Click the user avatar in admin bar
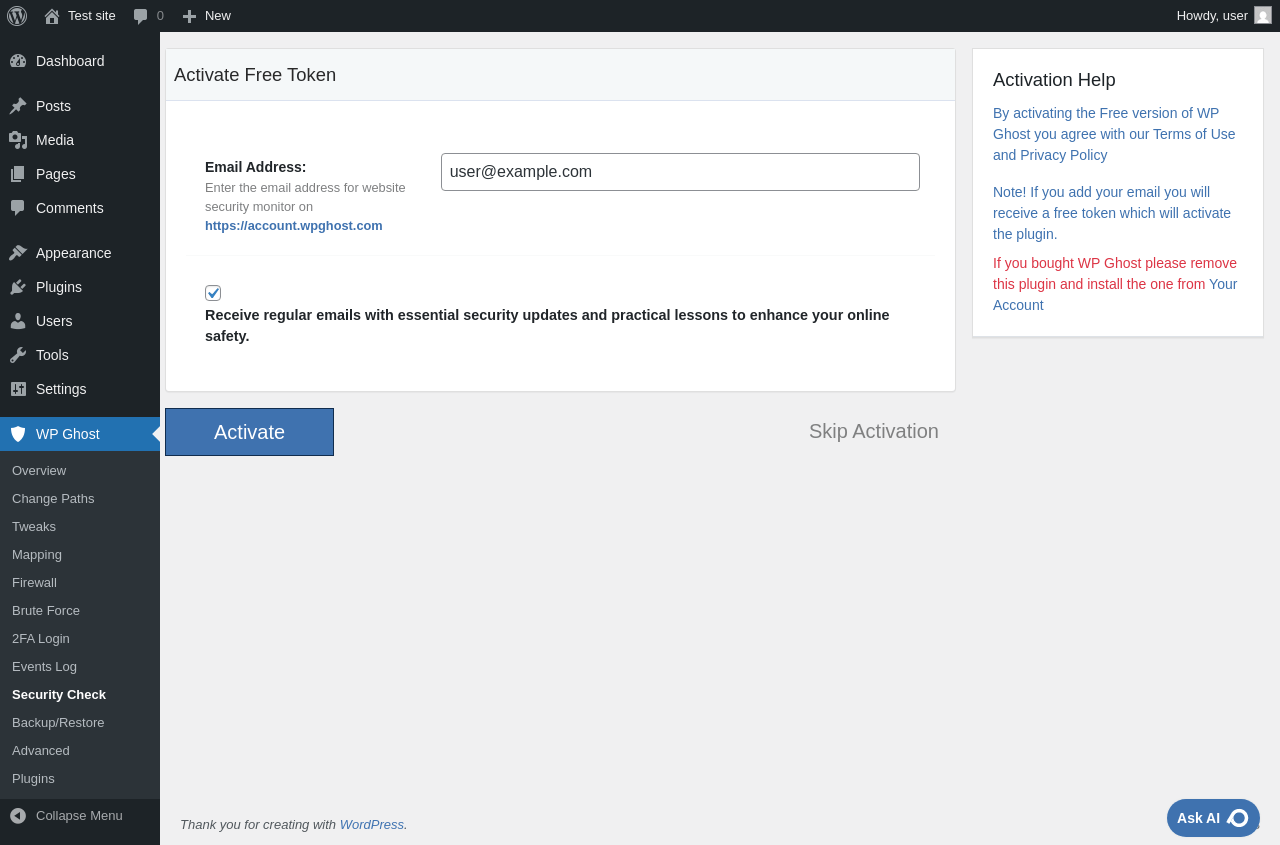 [1263, 15]
